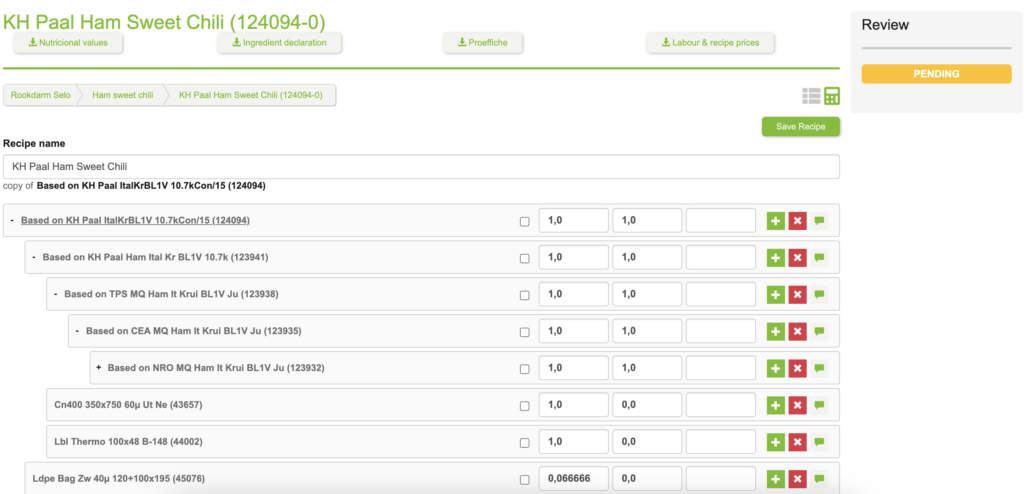
Task: Add item under NRO MQ Ham row
Action: pos(775,369)
